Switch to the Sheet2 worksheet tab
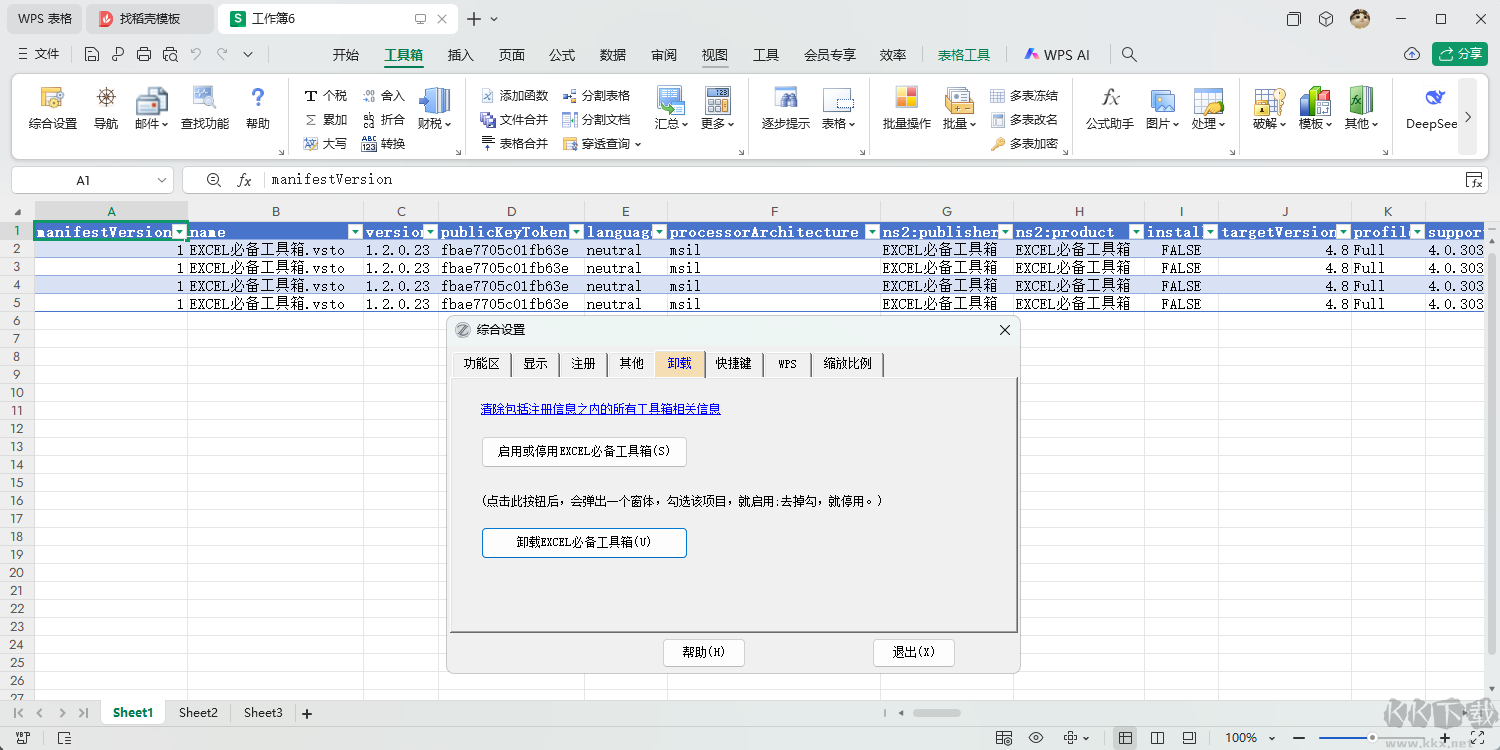This screenshot has width=1500, height=750. point(198,713)
